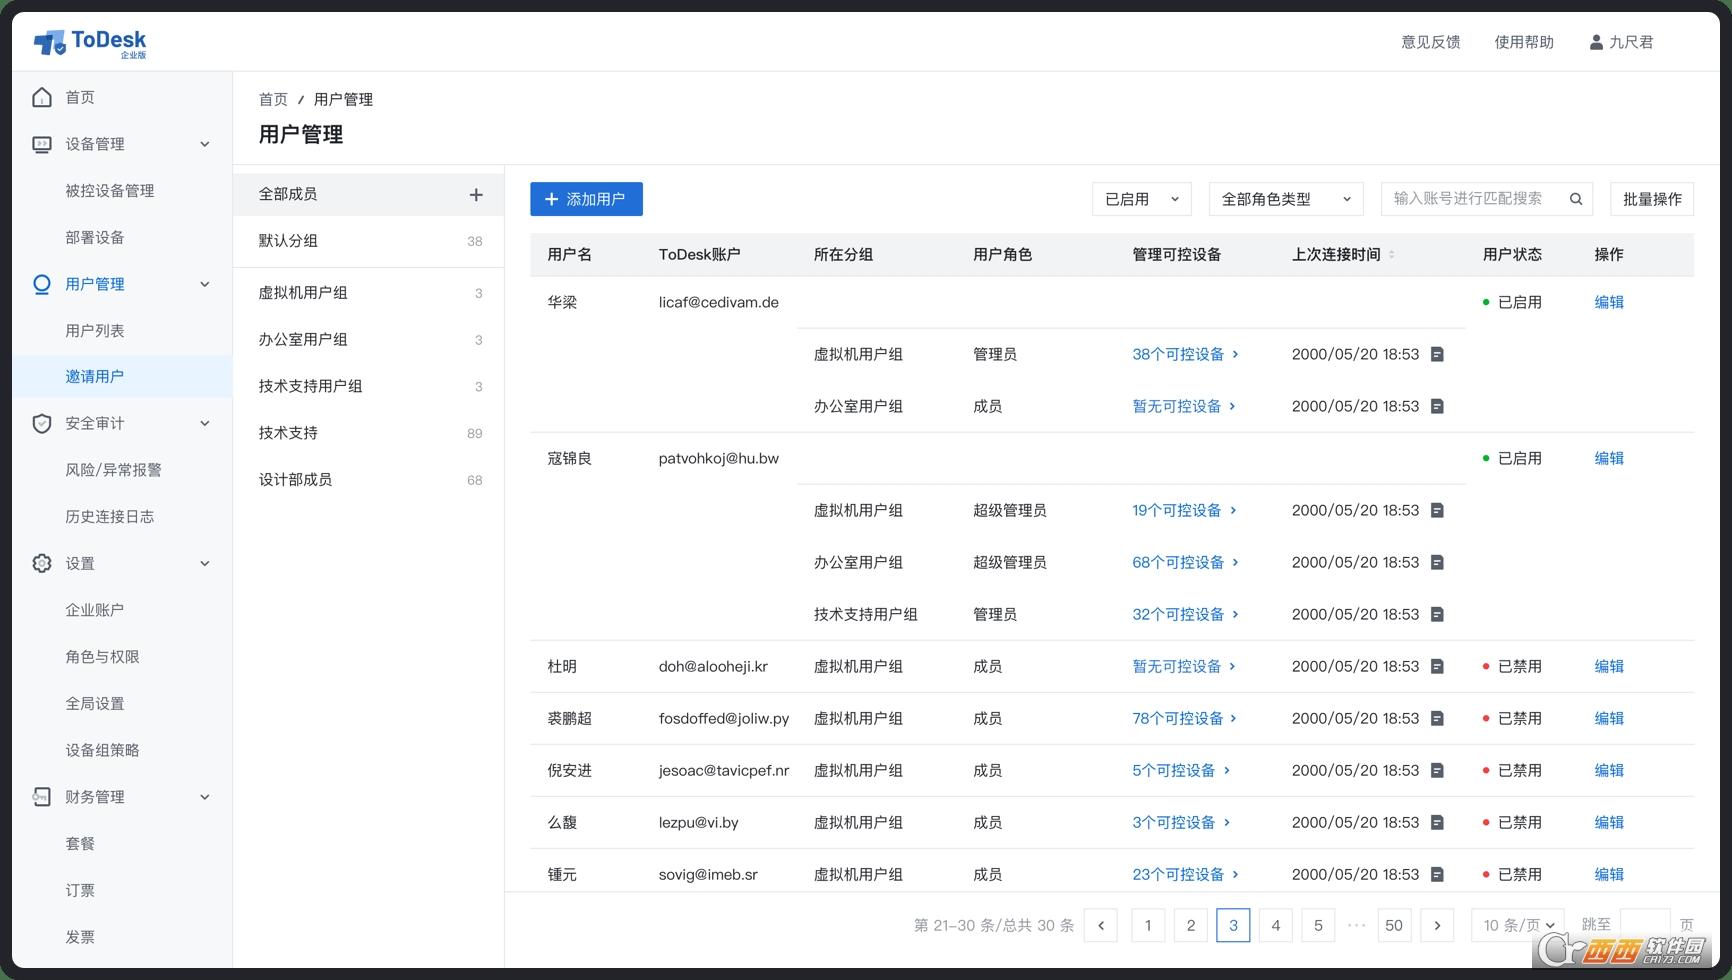Click the user management sidebar icon
This screenshot has width=1732, height=980.
click(x=42, y=284)
